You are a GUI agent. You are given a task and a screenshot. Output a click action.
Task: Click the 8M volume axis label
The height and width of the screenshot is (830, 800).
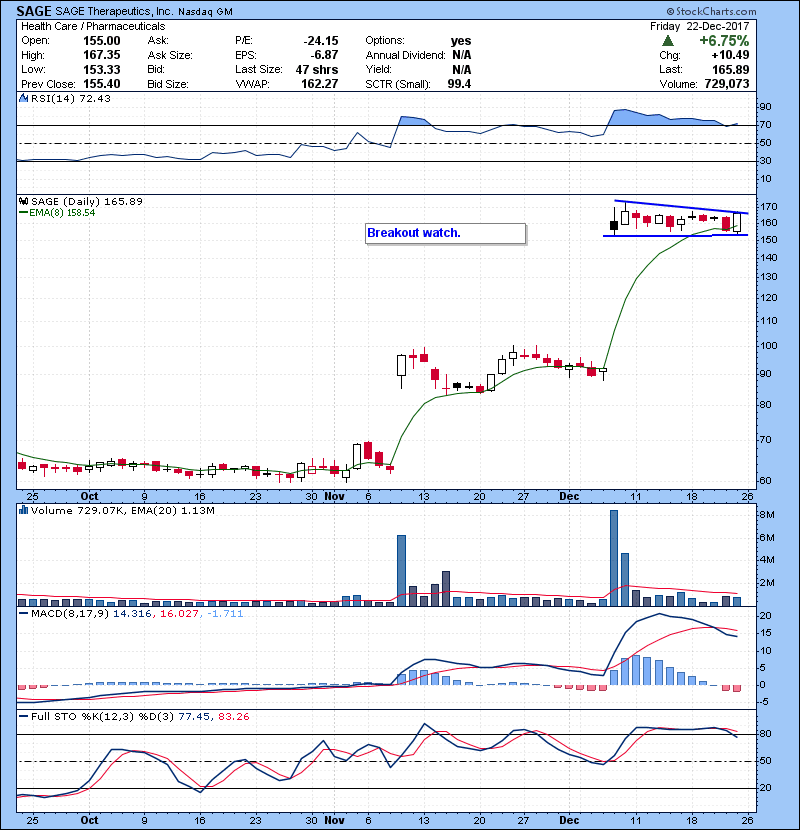[767, 515]
